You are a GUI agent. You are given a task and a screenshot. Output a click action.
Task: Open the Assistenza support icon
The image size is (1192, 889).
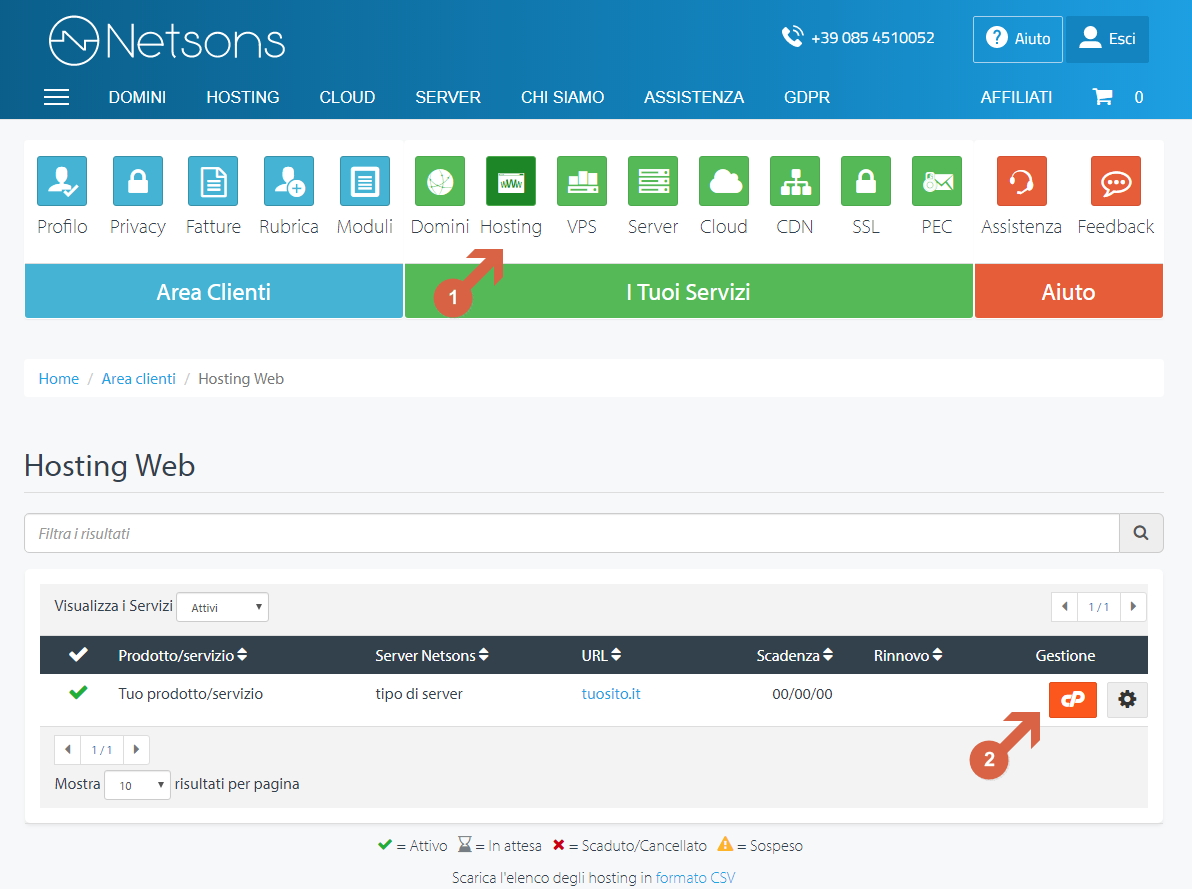point(1020,181)
